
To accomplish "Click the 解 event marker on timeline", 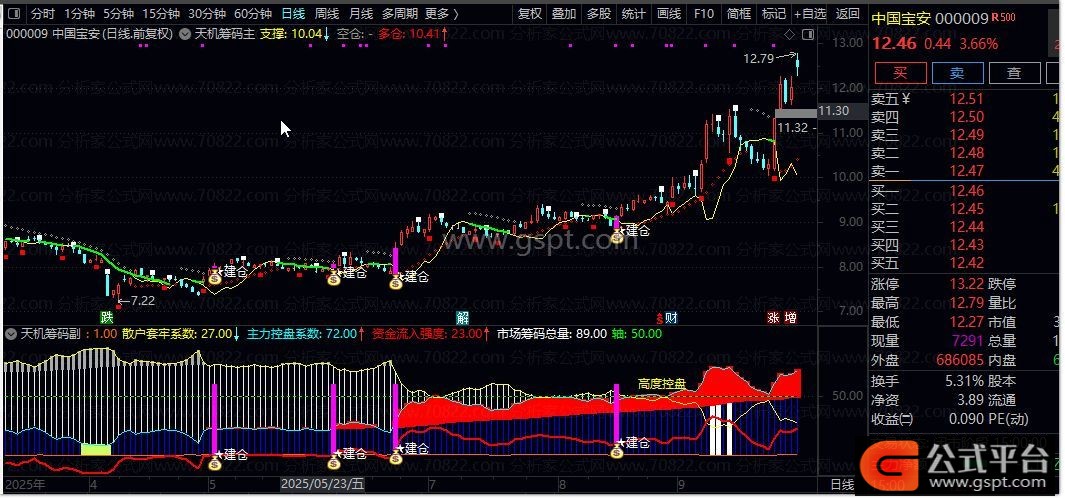I will [462, 317].
